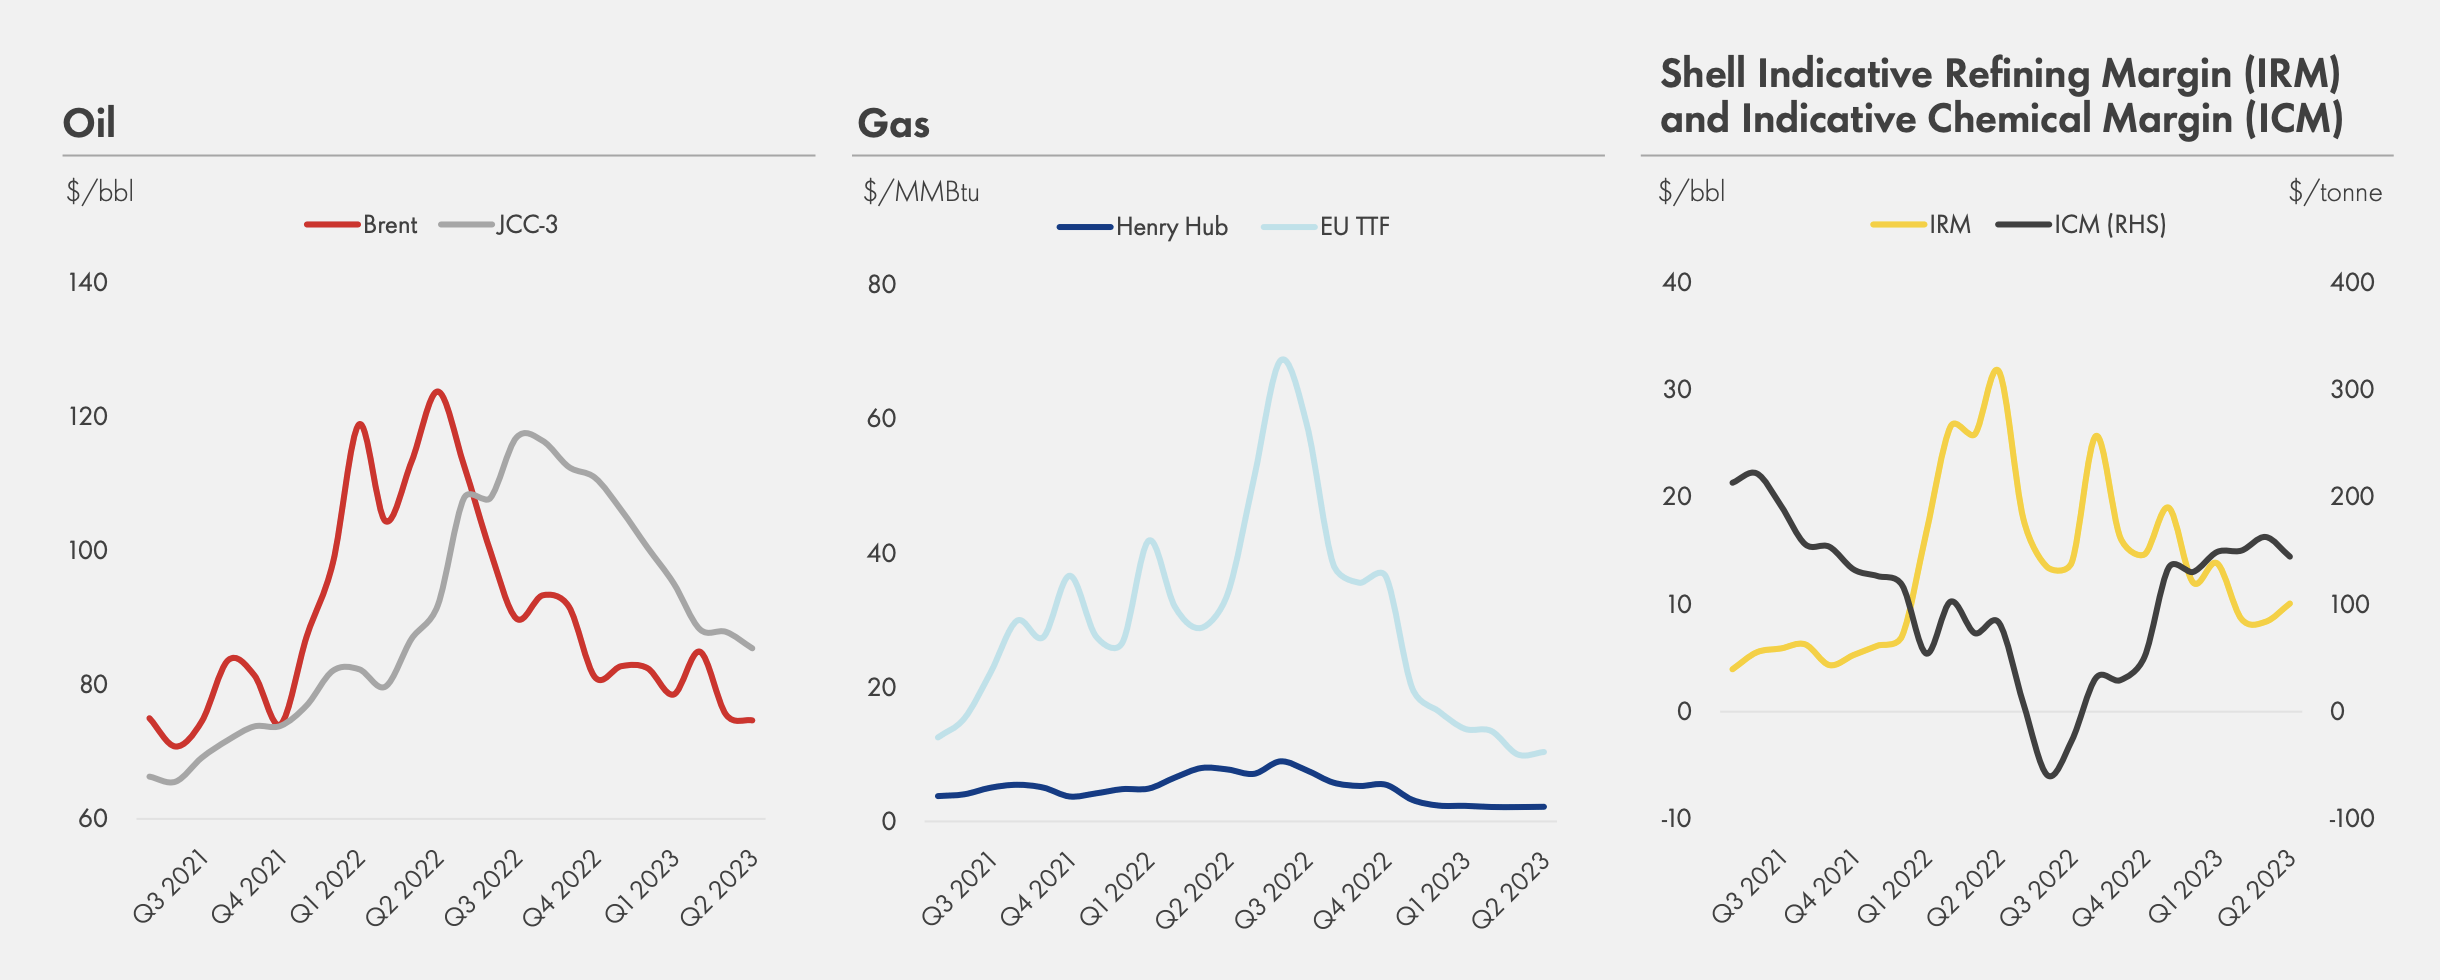The image size is (2440, 980).
Task: Click the '140' value on Oil axis
Action: pyautogui.click(x=88, y=282)
